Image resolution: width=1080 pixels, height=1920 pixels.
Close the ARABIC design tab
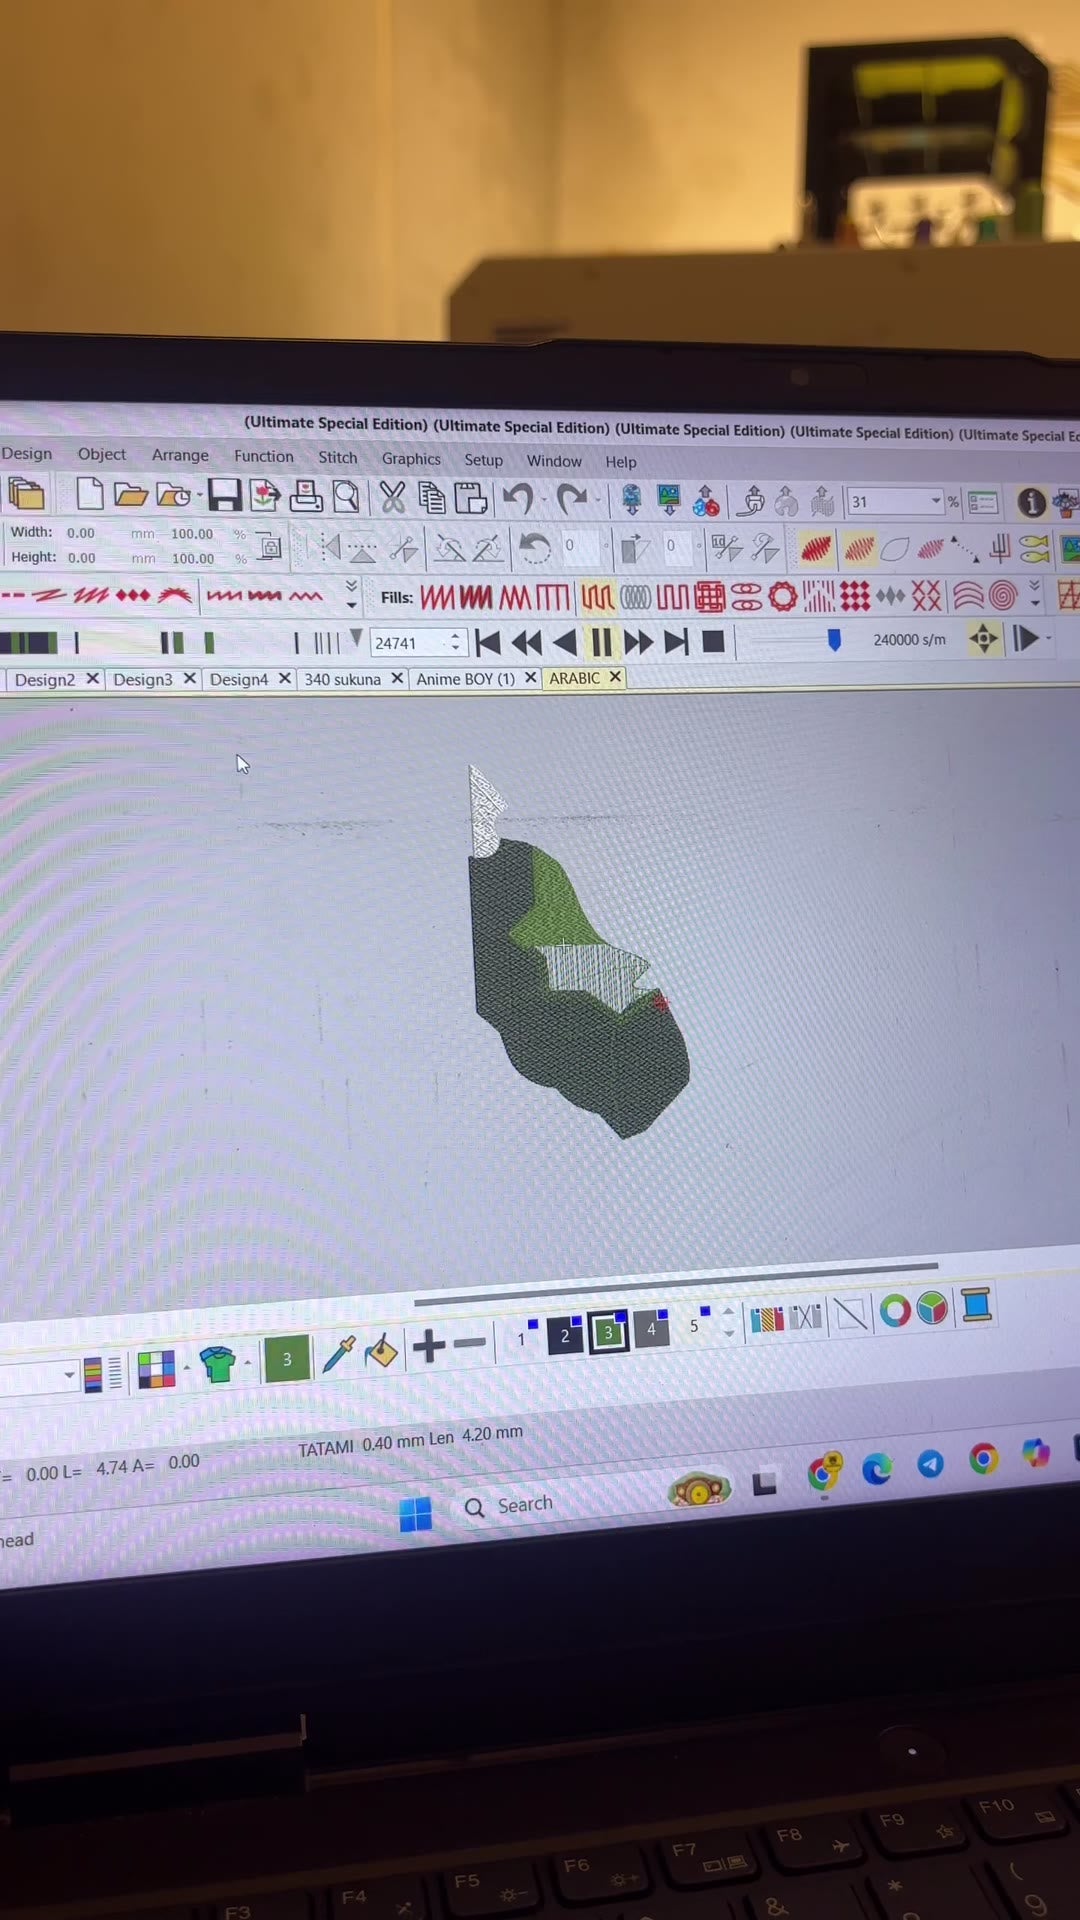(x=615, y=677)
